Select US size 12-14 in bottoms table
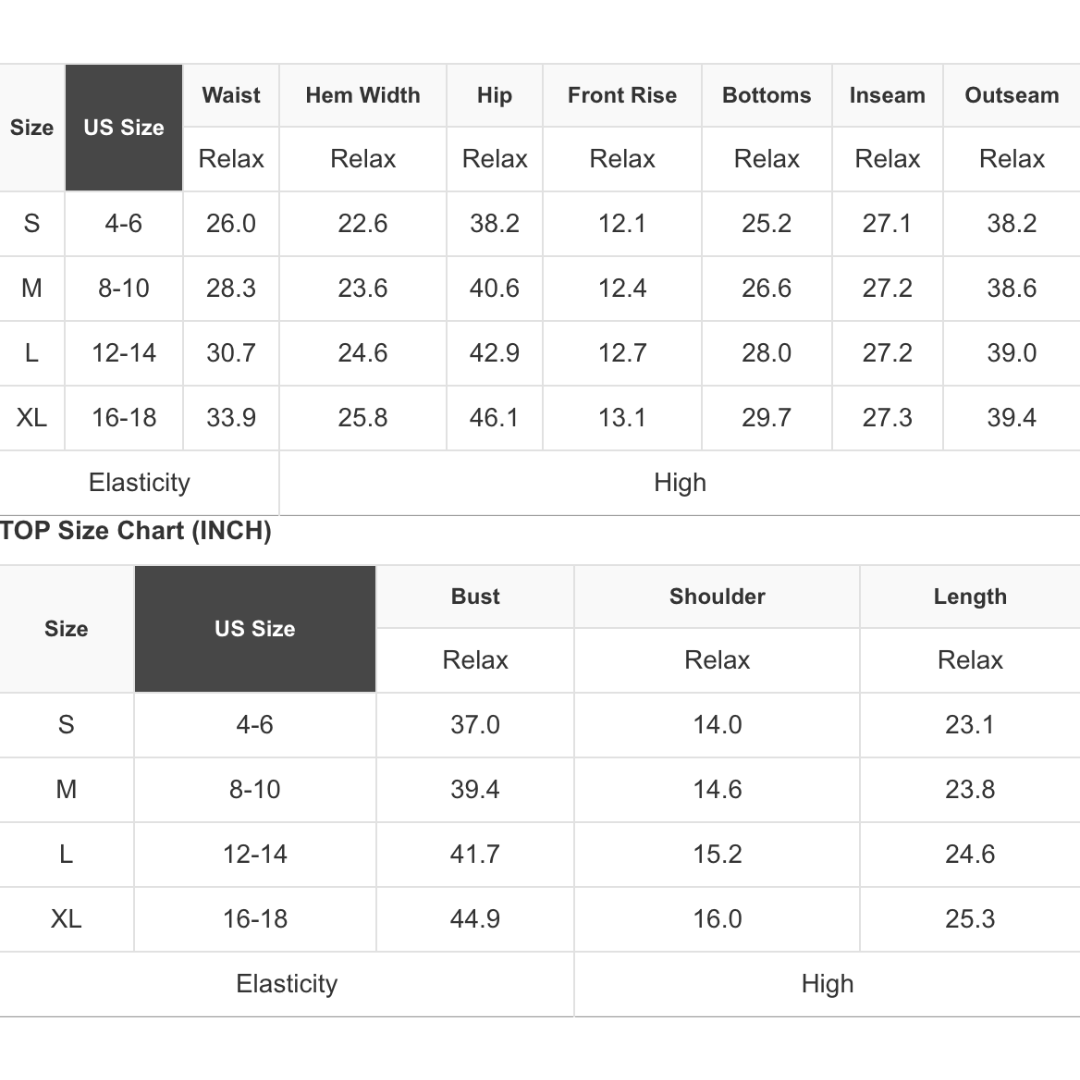The image size is (1080, 1080). [124, 353]
